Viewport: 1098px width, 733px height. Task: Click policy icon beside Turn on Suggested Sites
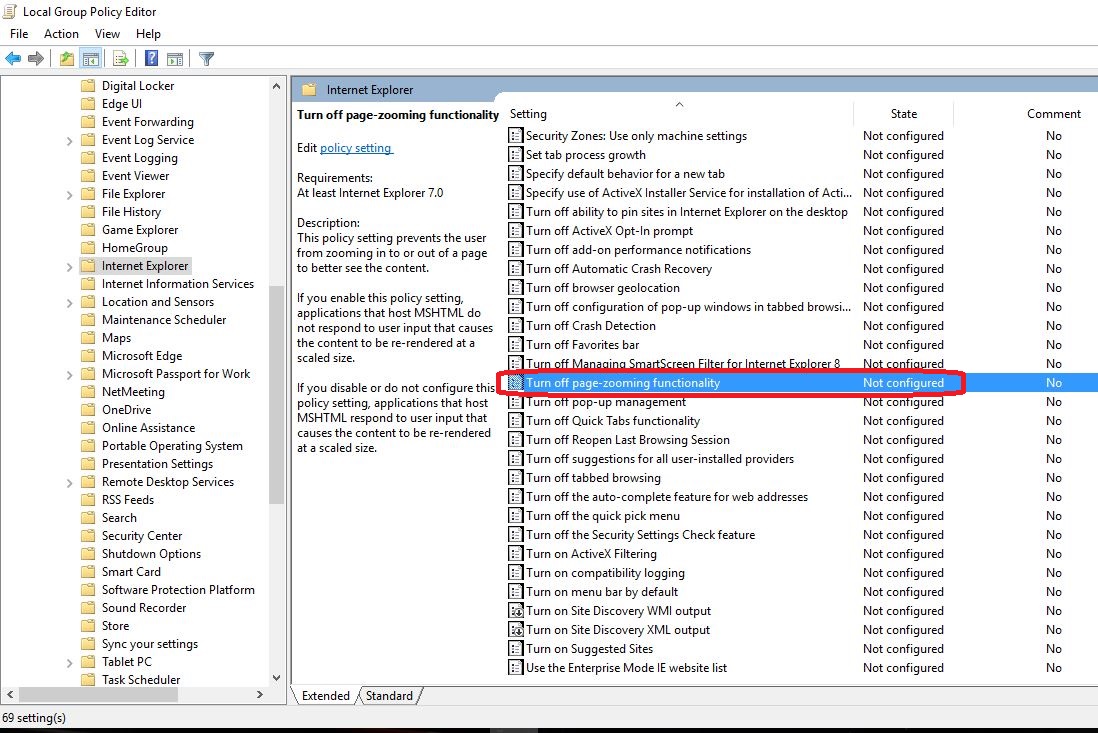tap(515, 648)
